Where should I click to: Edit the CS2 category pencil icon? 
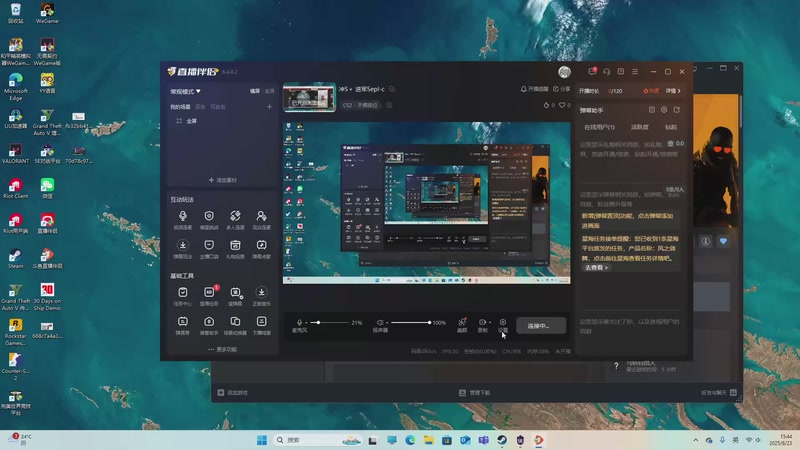tap(389, 105)
